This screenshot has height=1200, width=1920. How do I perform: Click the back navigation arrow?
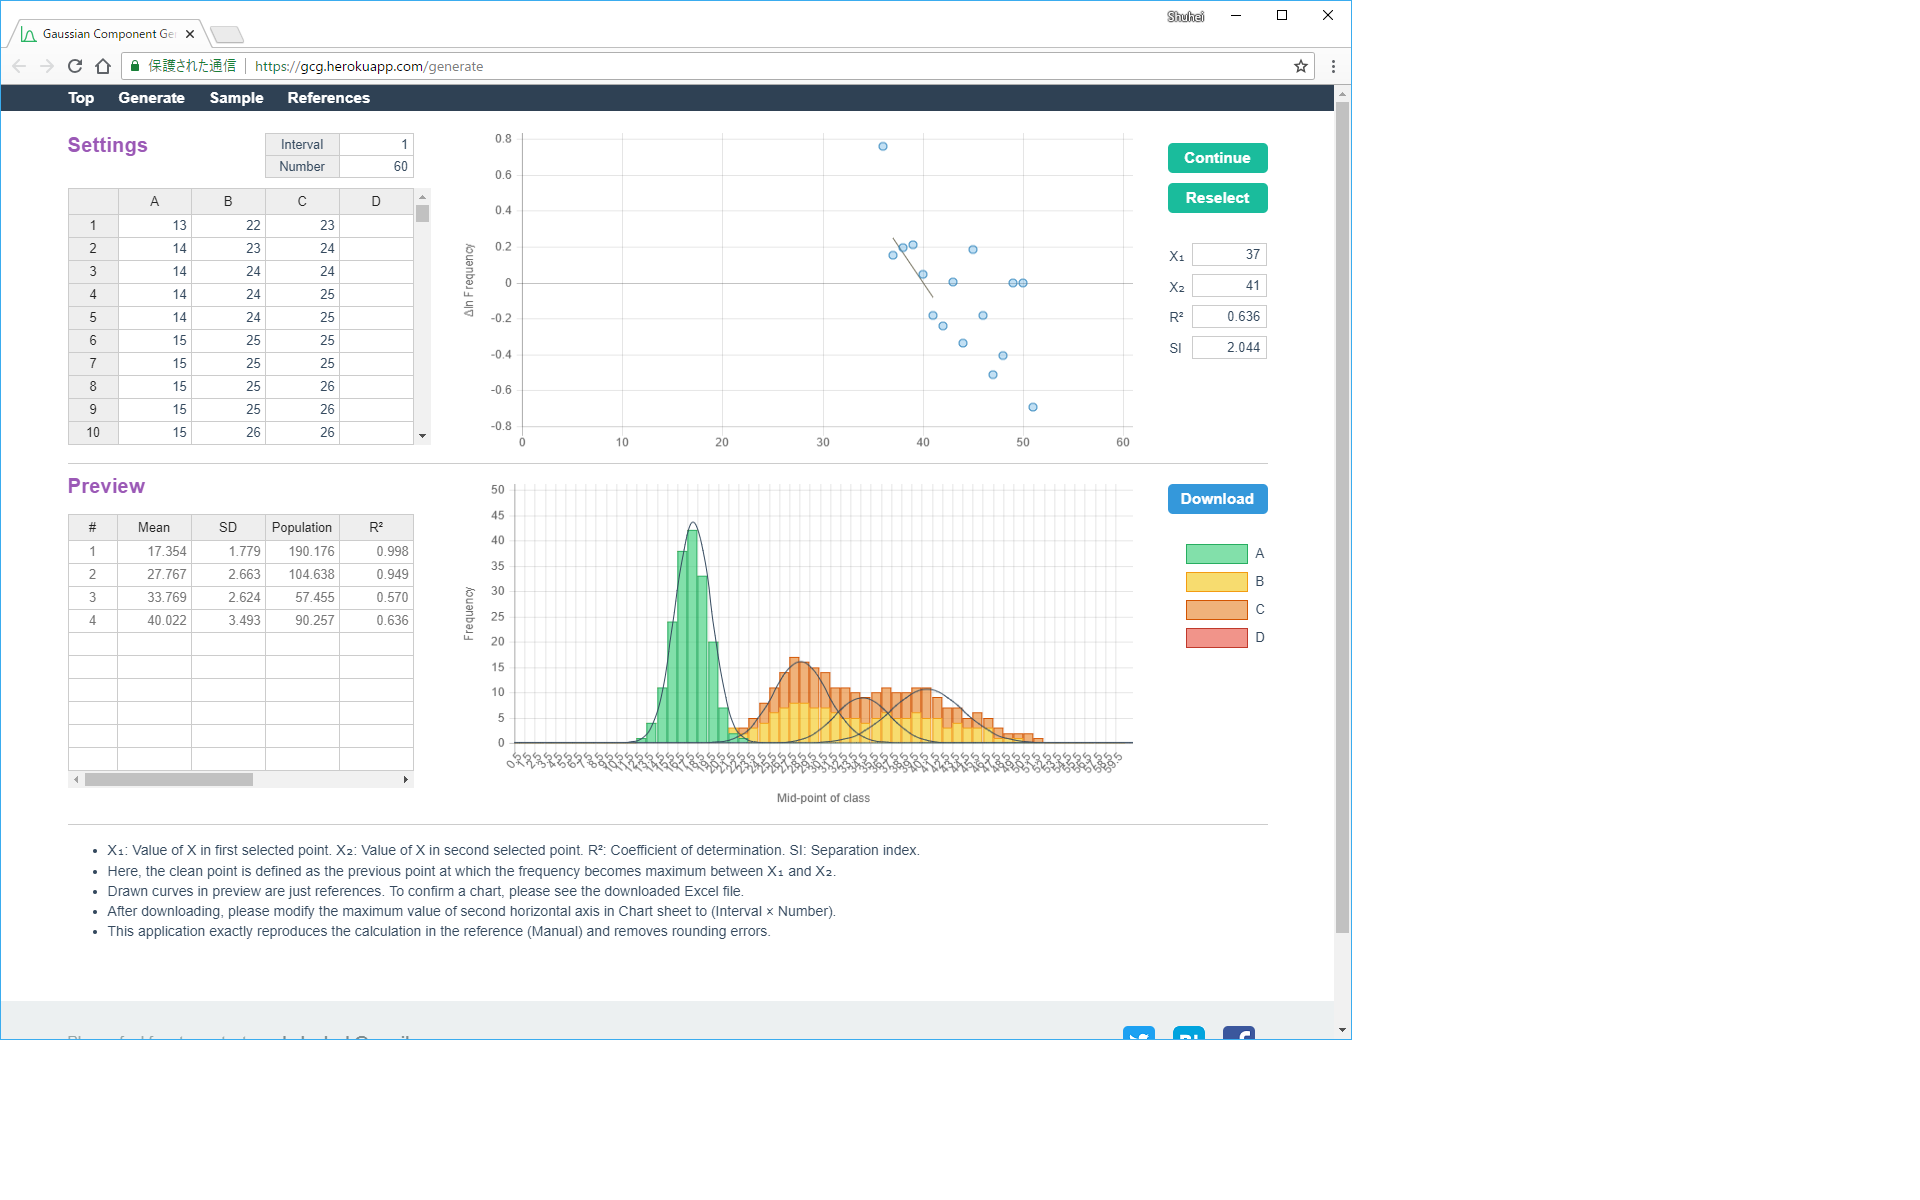coord(19,66)
